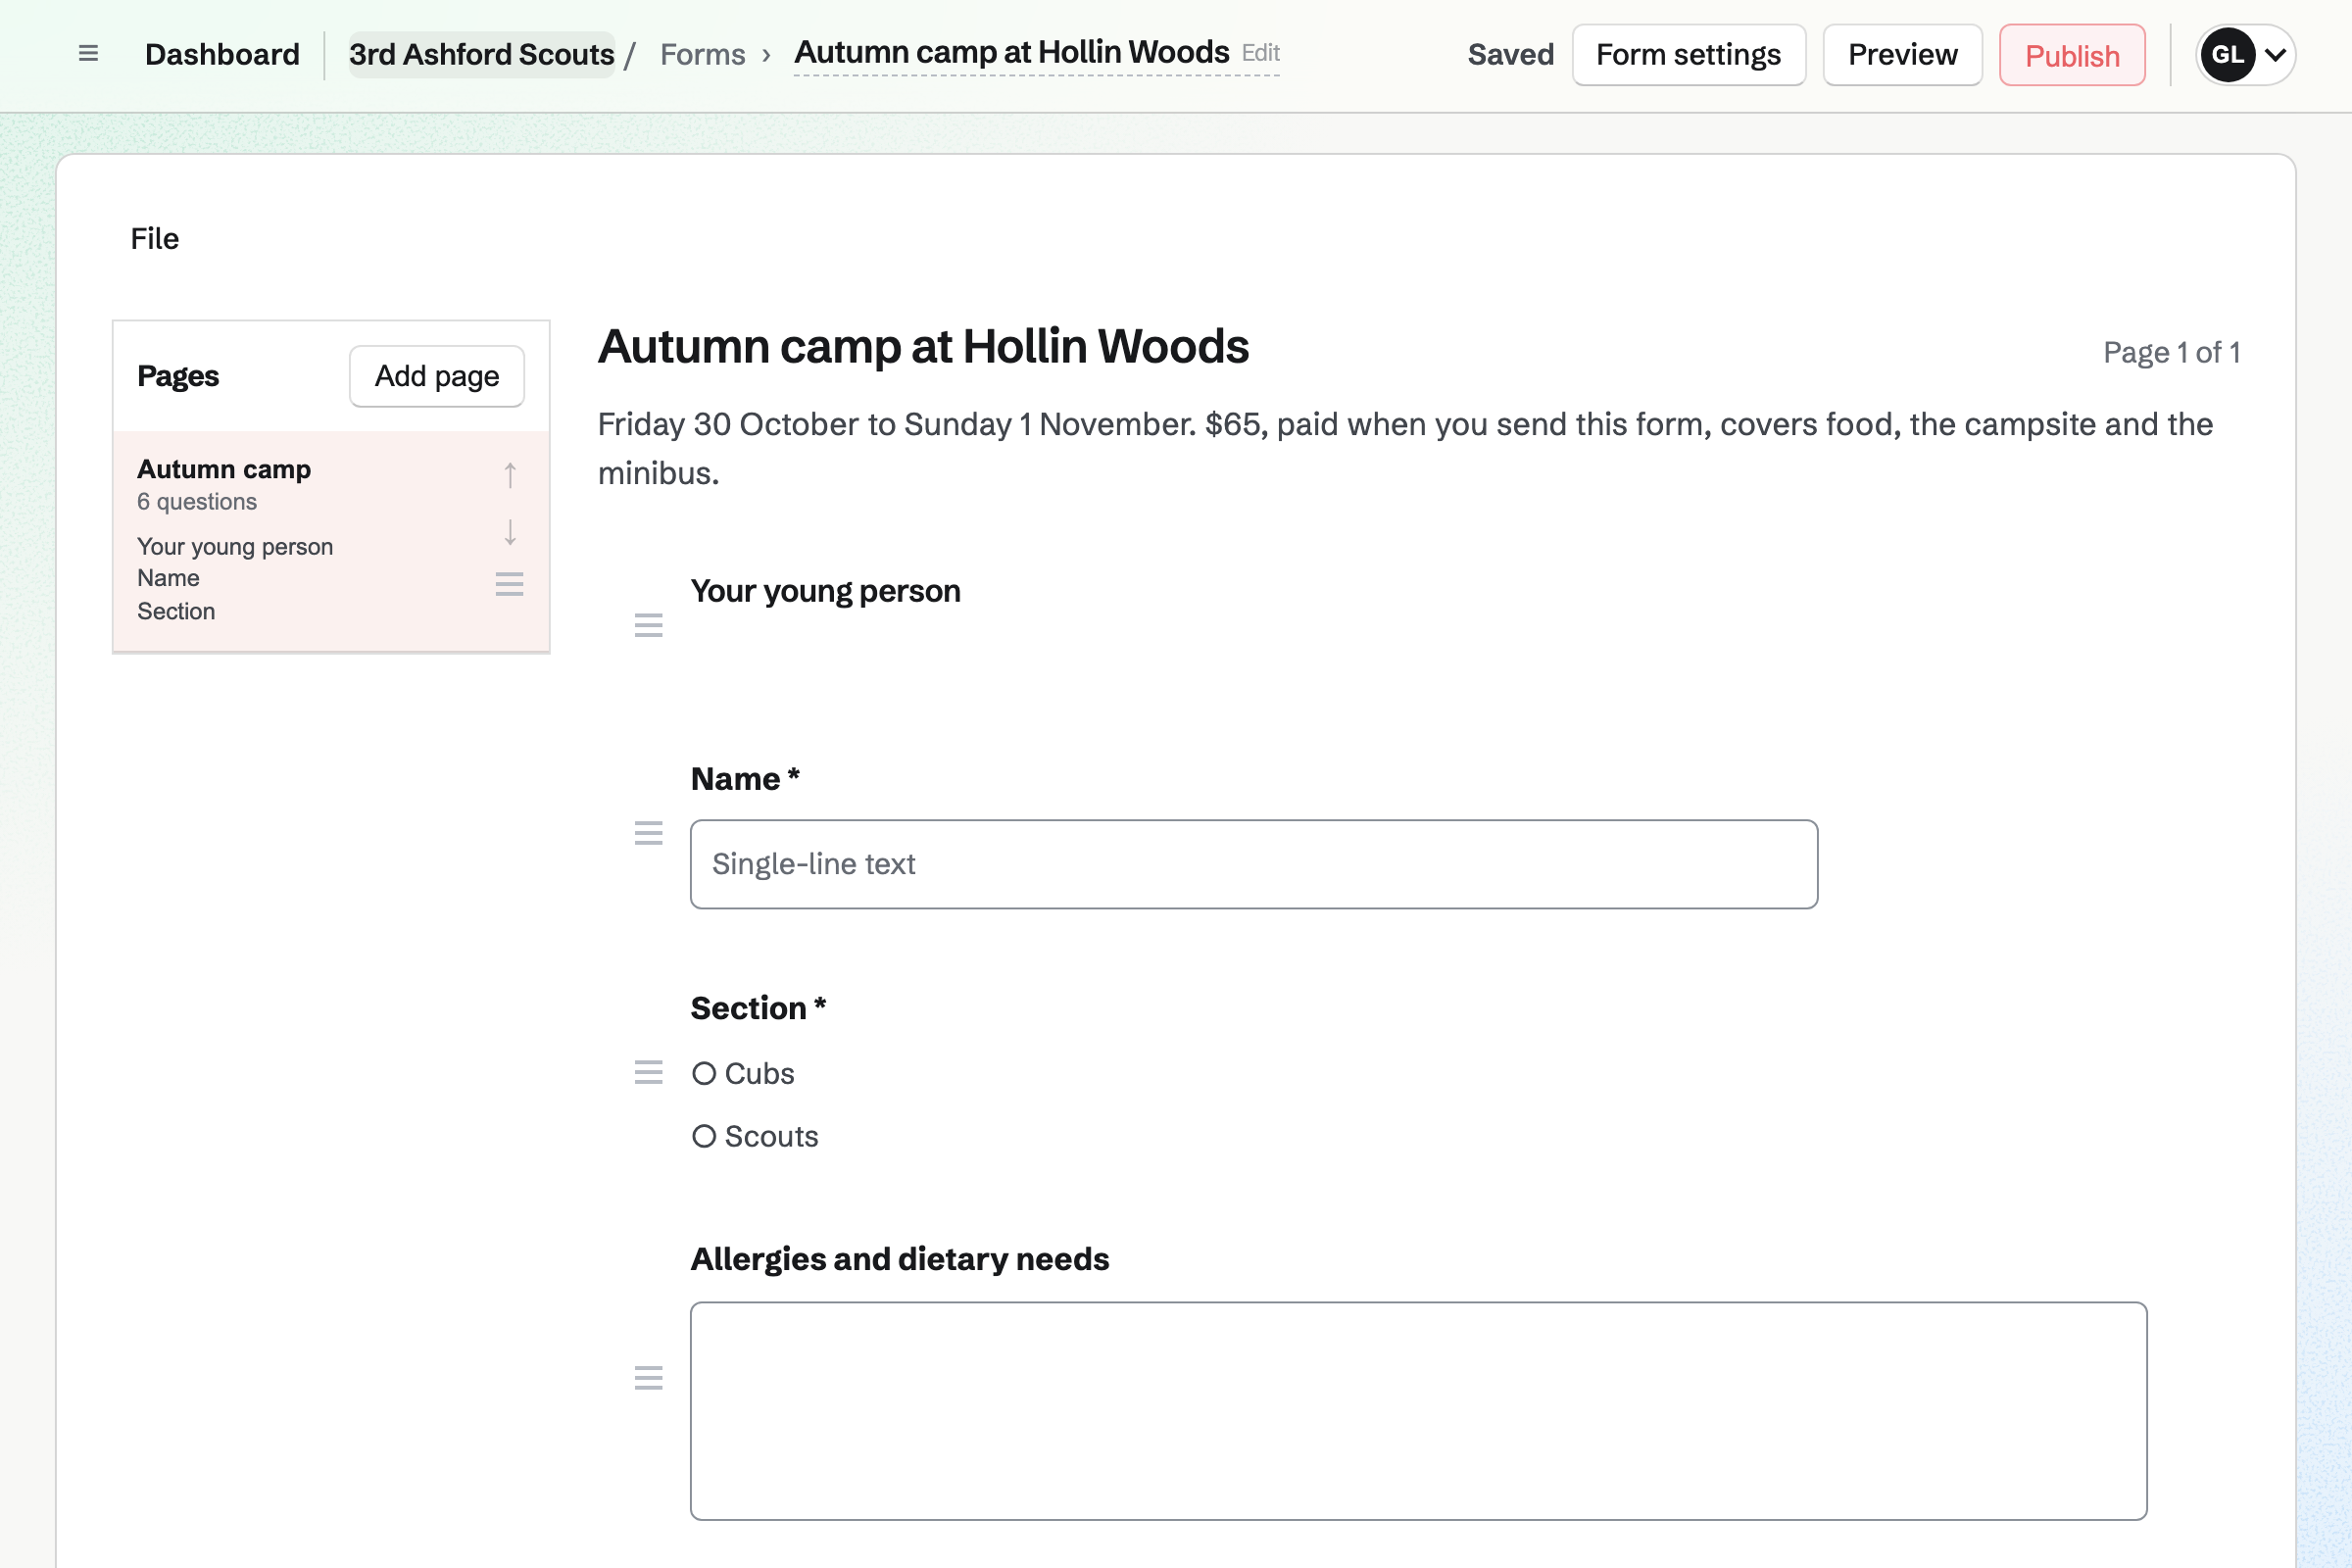The height and width of the screenshot is (1568, 2352).
Task: Click the Preview button
Action: pos(1902,55)
